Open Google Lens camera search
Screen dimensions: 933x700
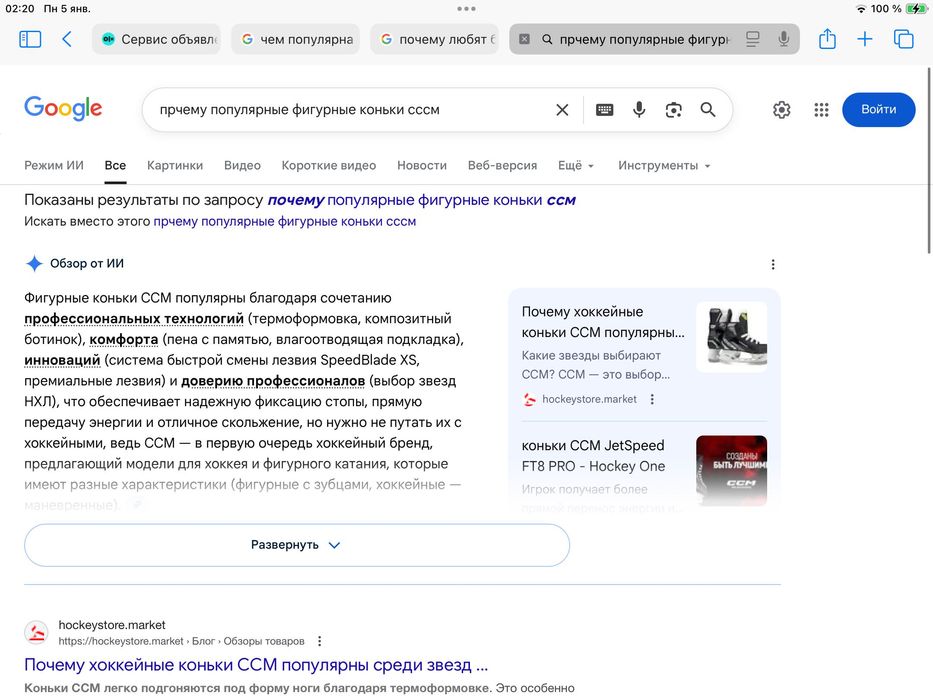point(674,110)
